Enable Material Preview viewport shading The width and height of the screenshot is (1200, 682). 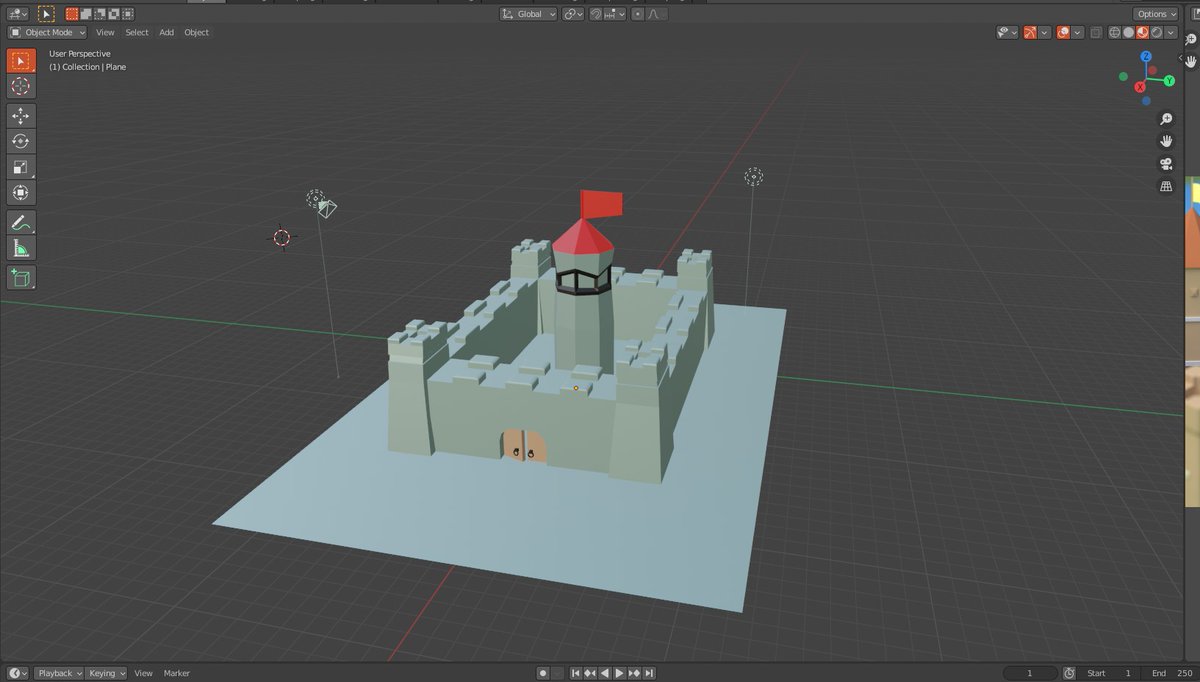(1141, 33)
